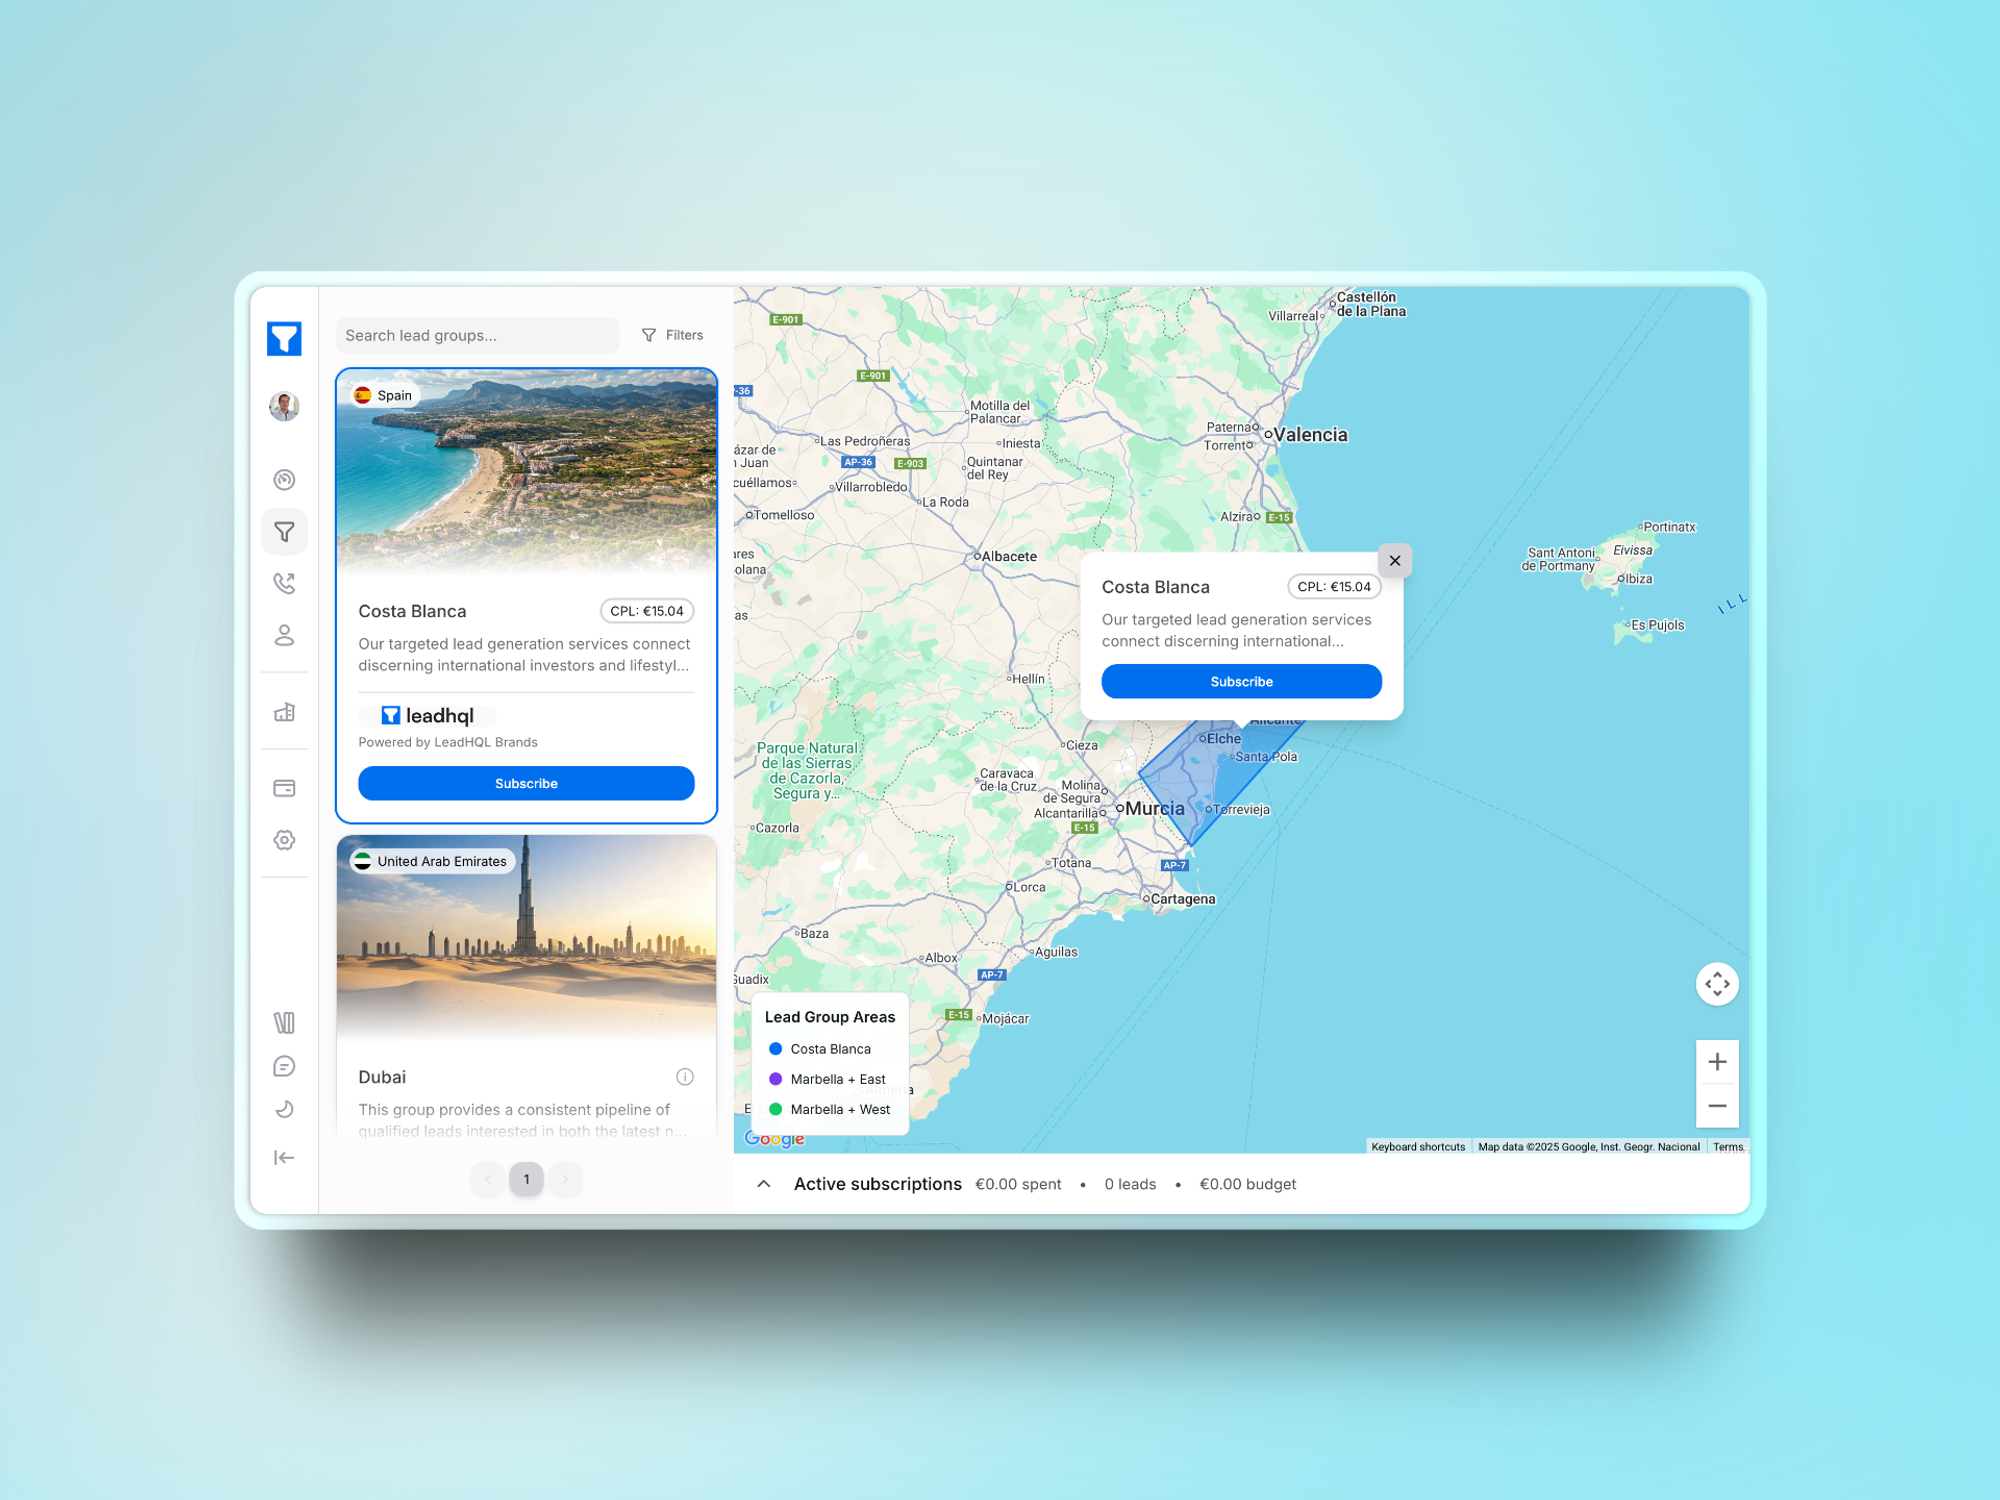Click the 0 leads value
Screen dimensions: 2000x1500
coord(1130,1184)
